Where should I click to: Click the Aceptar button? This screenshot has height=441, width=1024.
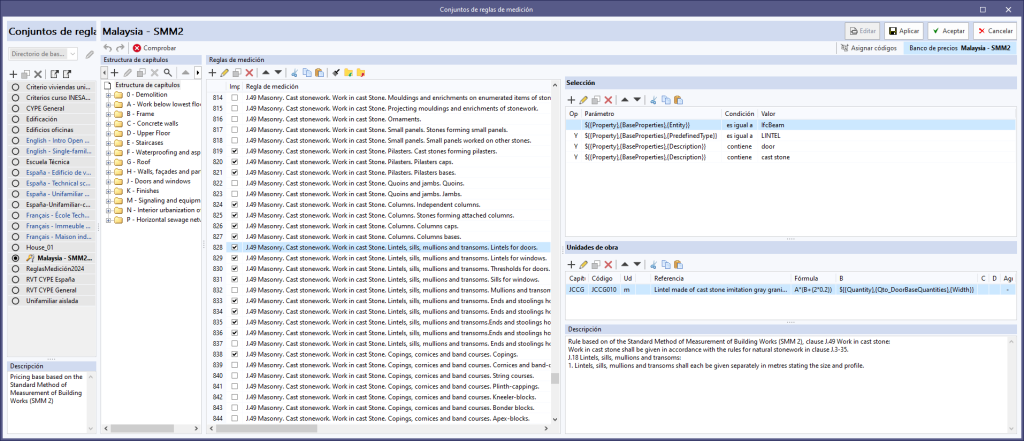coord(947,32)
